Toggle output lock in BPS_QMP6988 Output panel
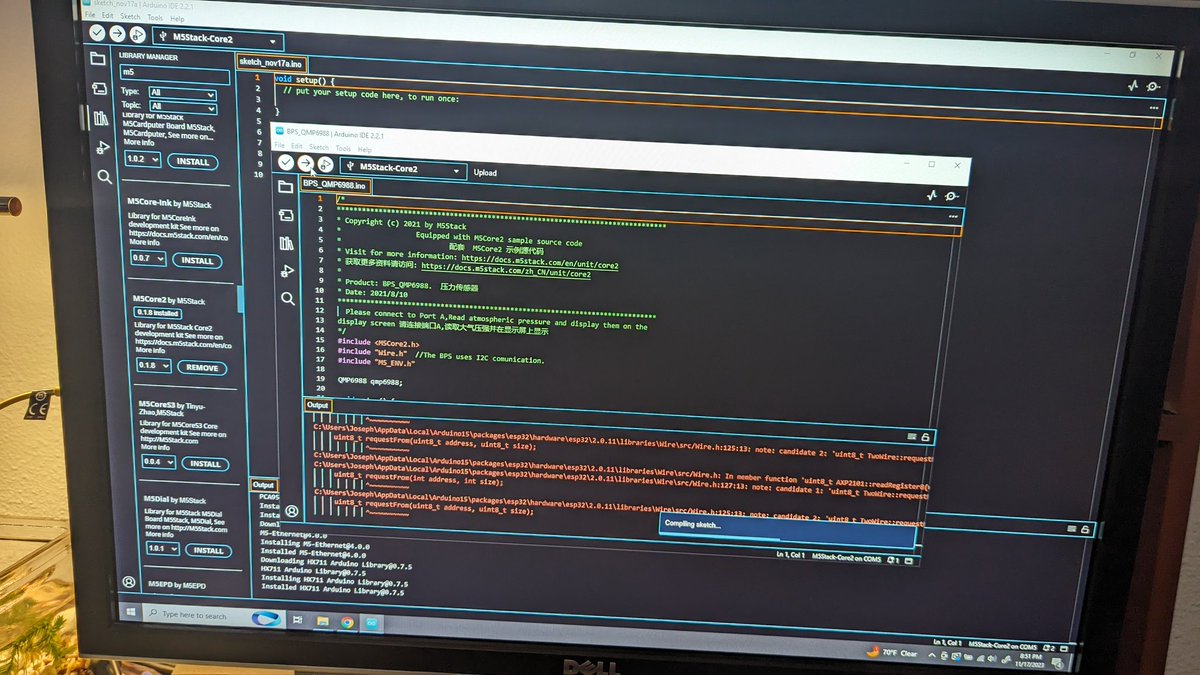This screenshot has height=675, width=1200. 926,437
